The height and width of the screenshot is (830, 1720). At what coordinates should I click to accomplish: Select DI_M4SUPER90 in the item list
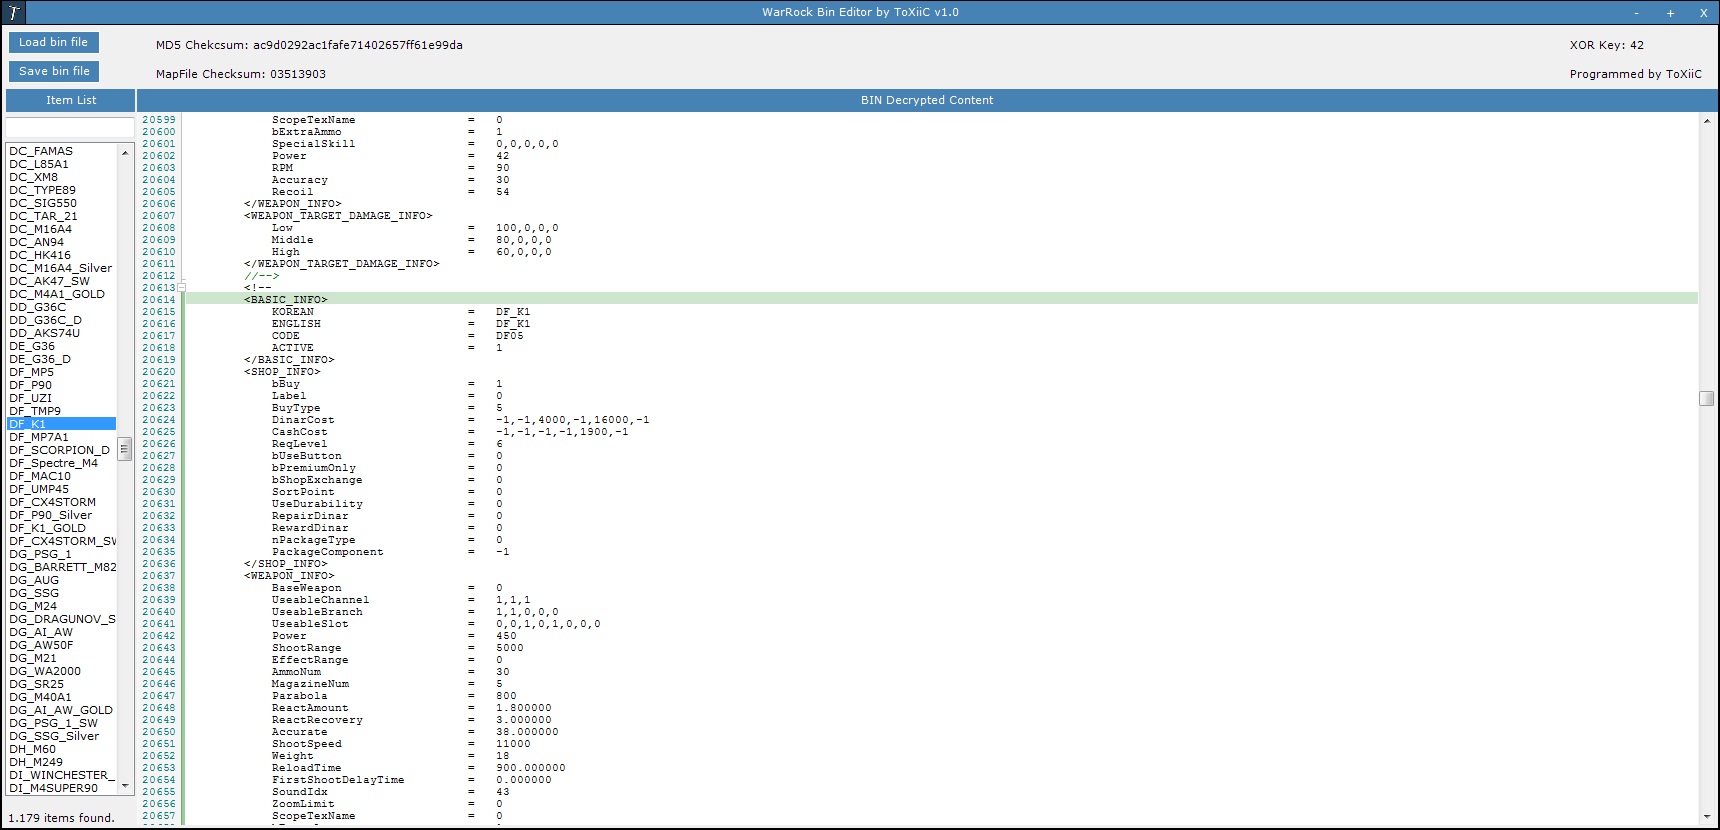click(54, 788)
